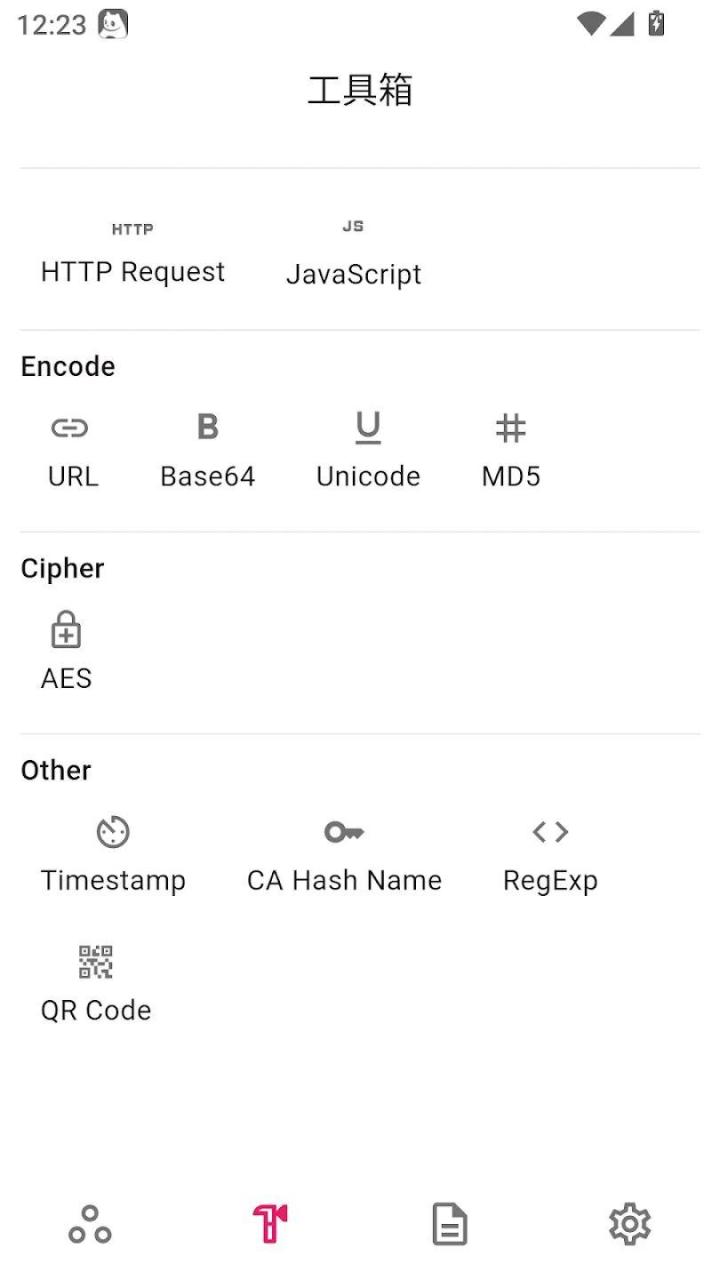Switch to the document bottom tab
The width and height of the screenshot is (720, 1280).
click(450, 1224)
